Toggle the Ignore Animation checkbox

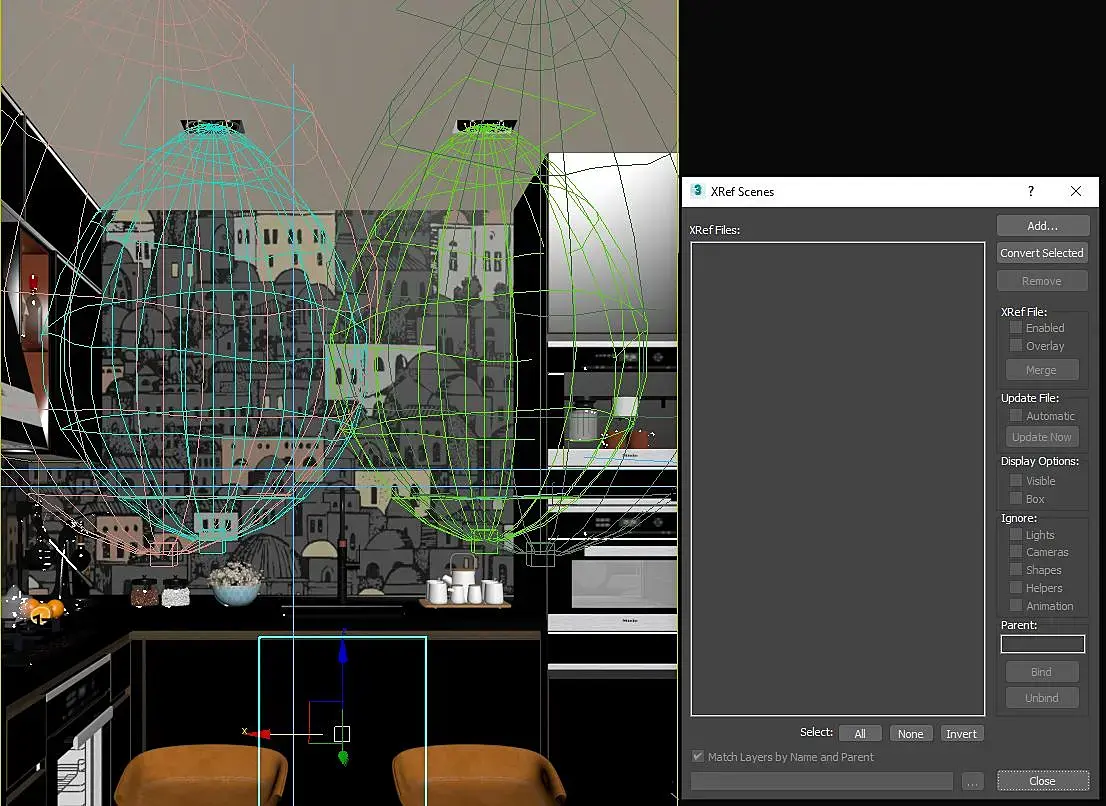[x=1016, y=605]
